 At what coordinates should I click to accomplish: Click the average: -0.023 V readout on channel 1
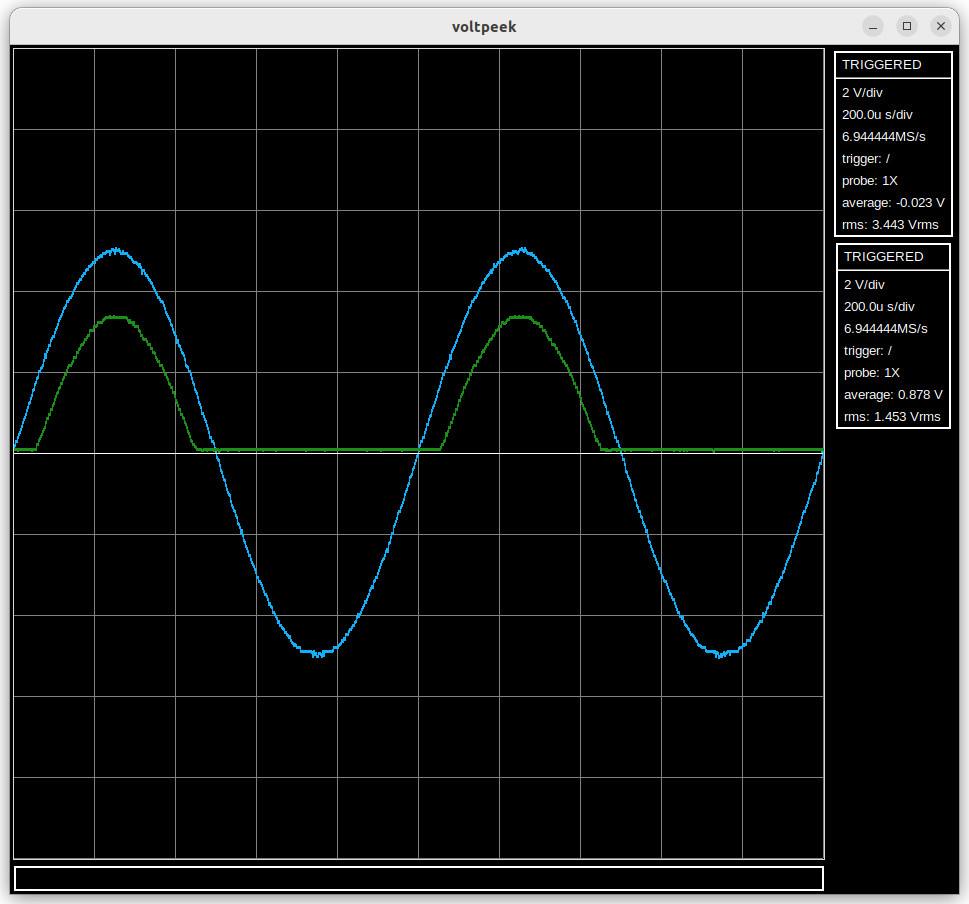892,202
